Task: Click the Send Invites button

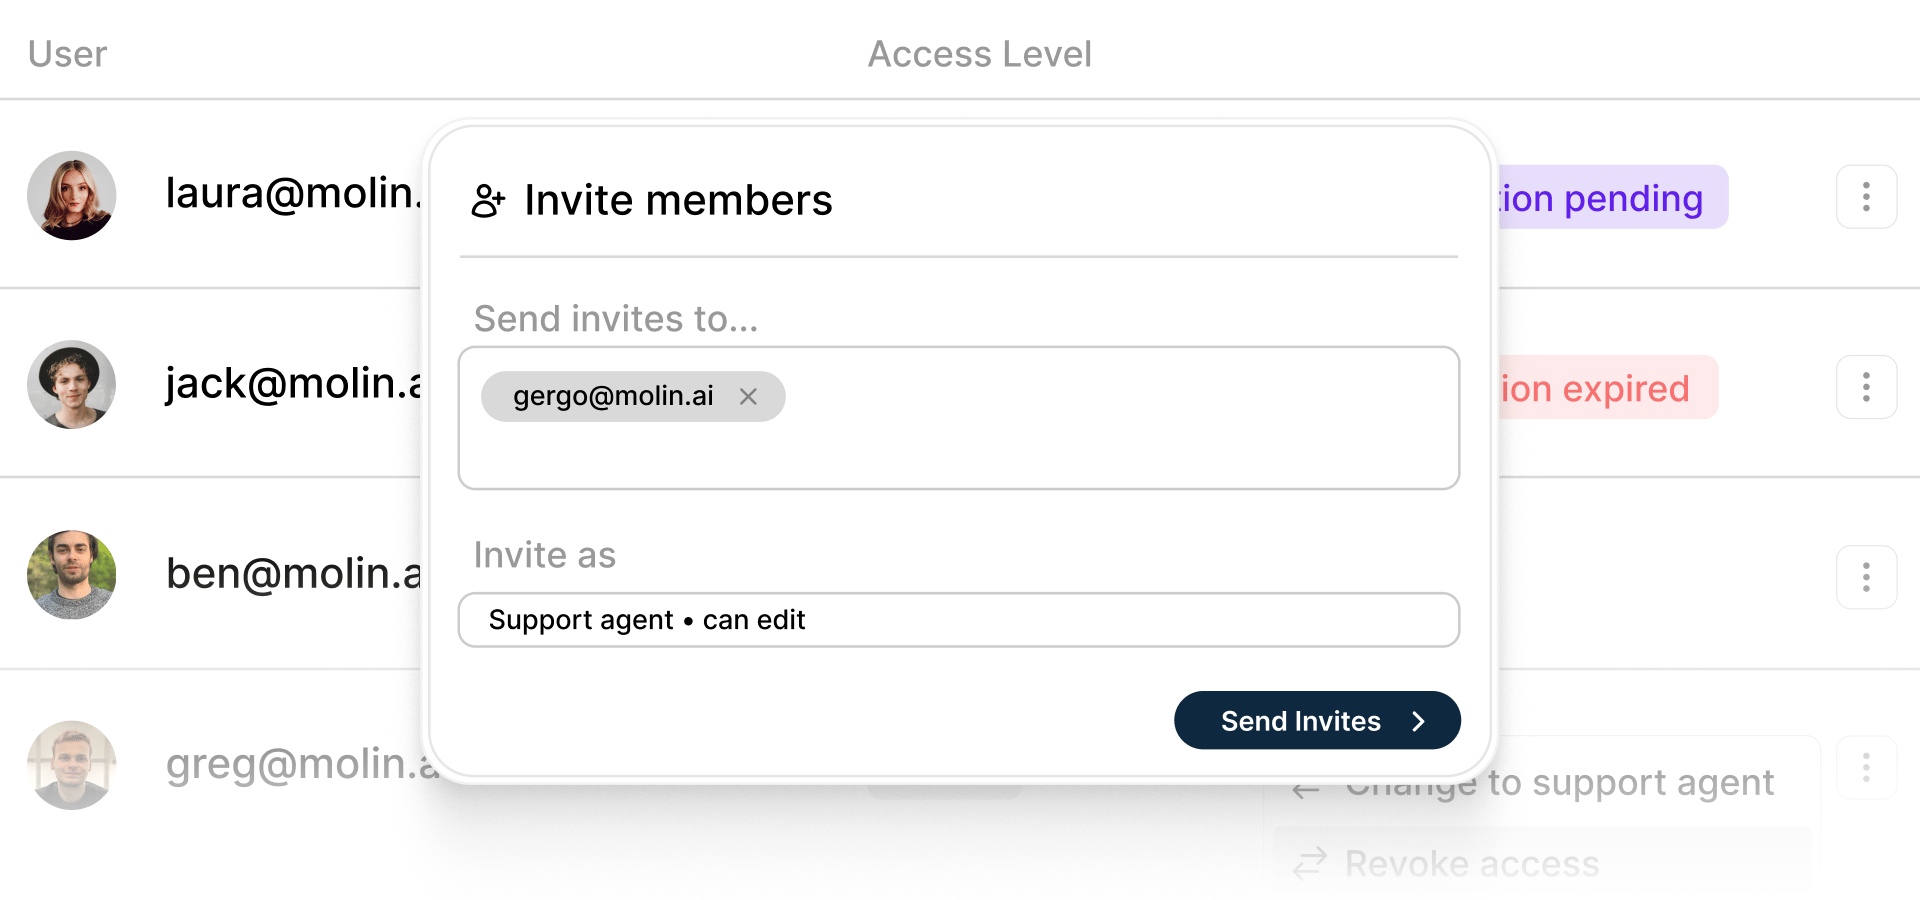Action: click(1317, 720)
